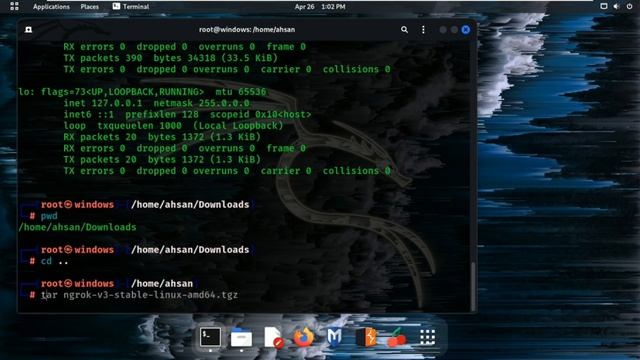Open the Applications menu
The width and height of the screenshot is (640, 360).
click(x=51, y=7)
